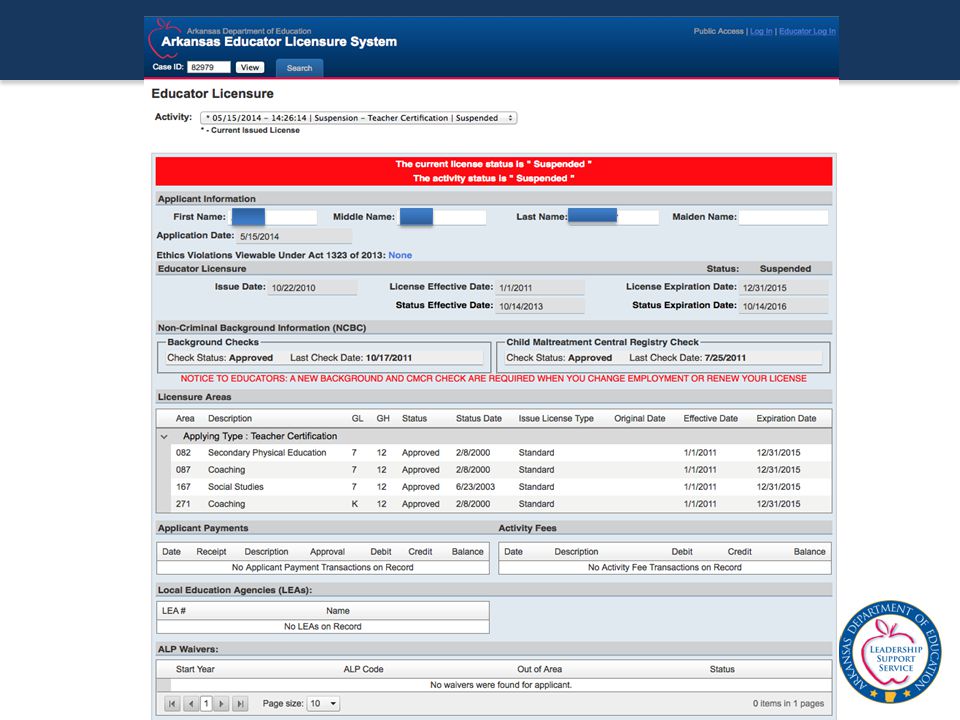Image resolution: width=960 pixels, height=720 pixels.
Task: Click the Application Date field 5/15/2014
Action: [294, 236]
